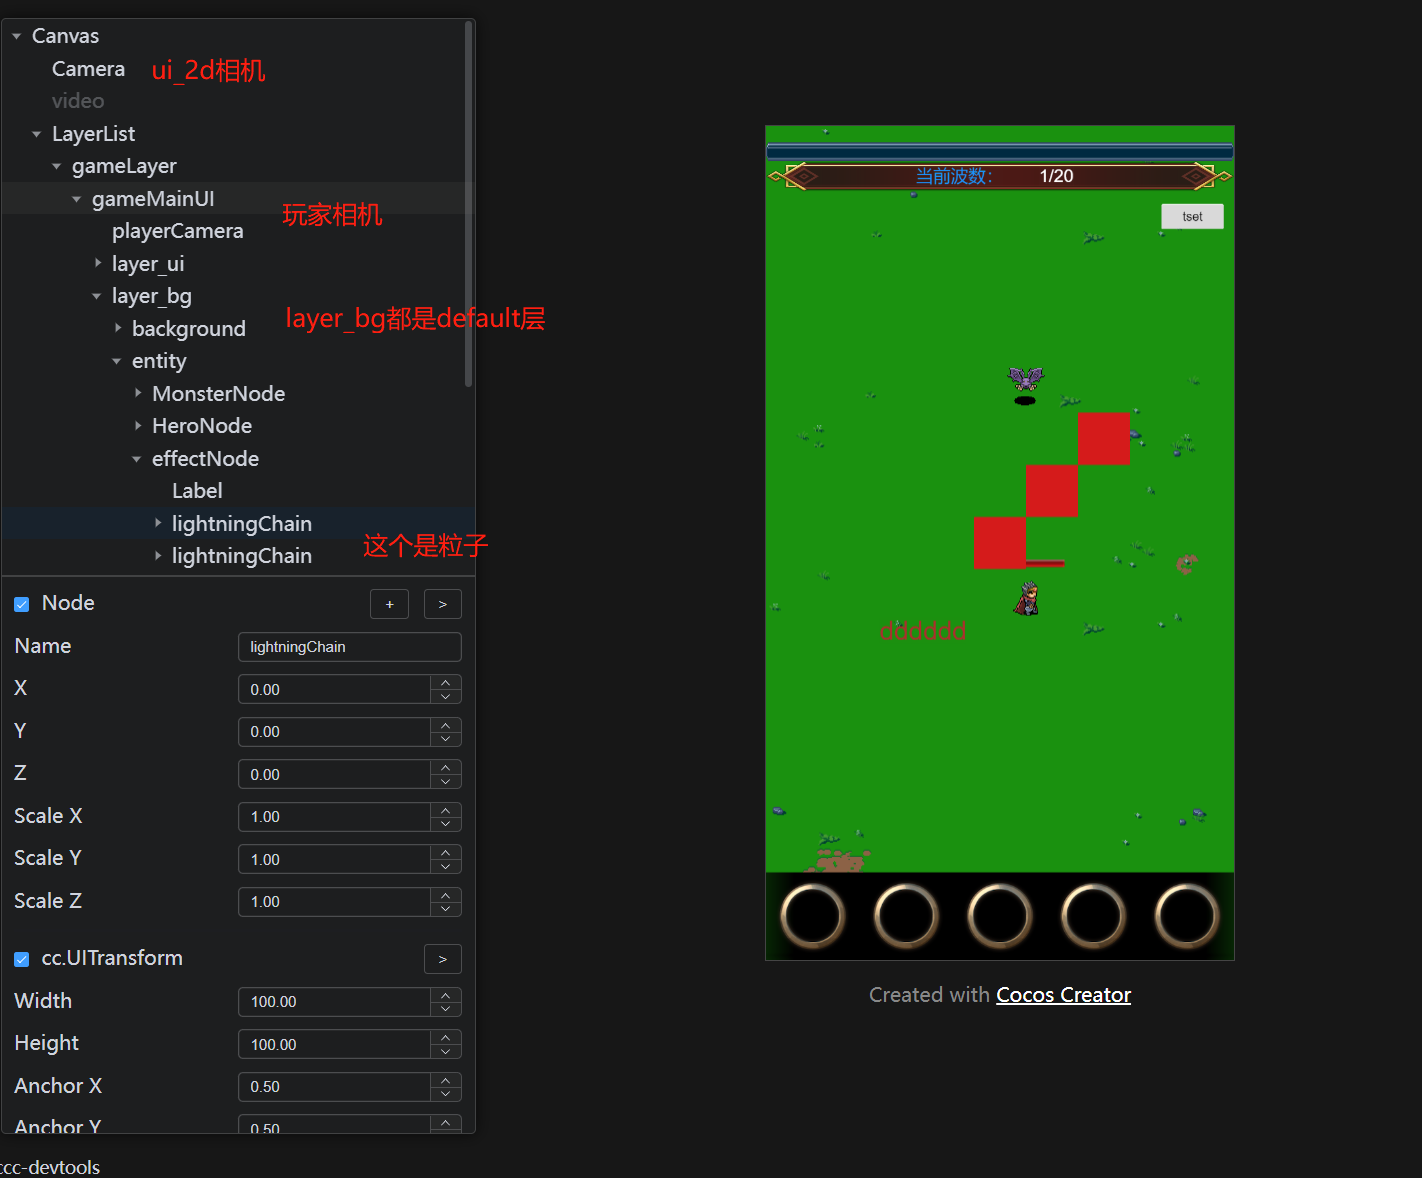Click the tset button in game view
1422x1178 pixels.
click(x=1192, y=217)
